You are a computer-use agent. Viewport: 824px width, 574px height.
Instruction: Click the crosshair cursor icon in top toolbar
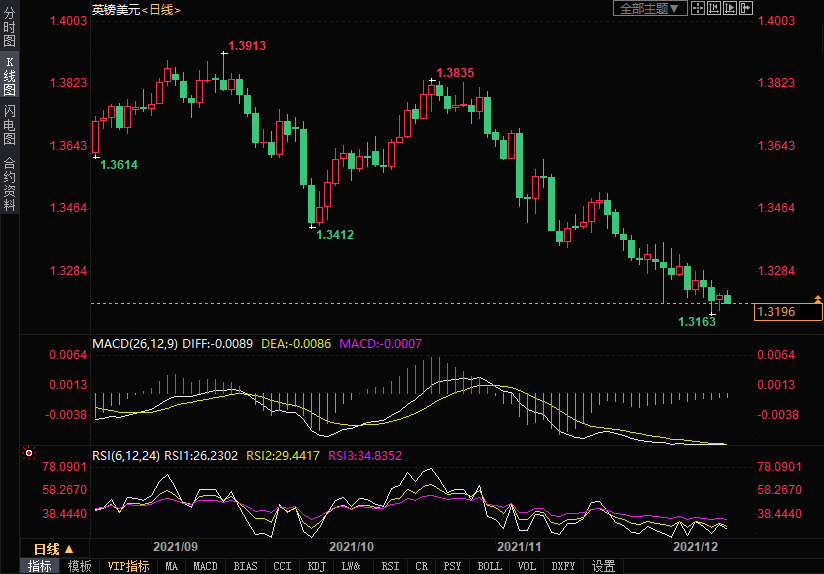[x=696, y=8]
